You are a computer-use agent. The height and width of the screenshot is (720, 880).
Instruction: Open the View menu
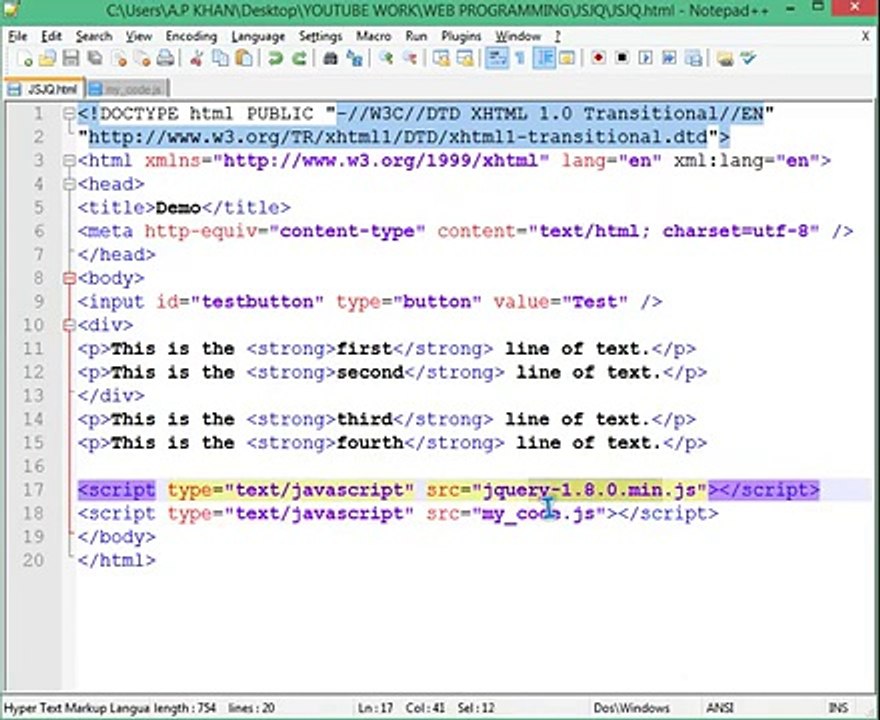(x=139, y=36)
